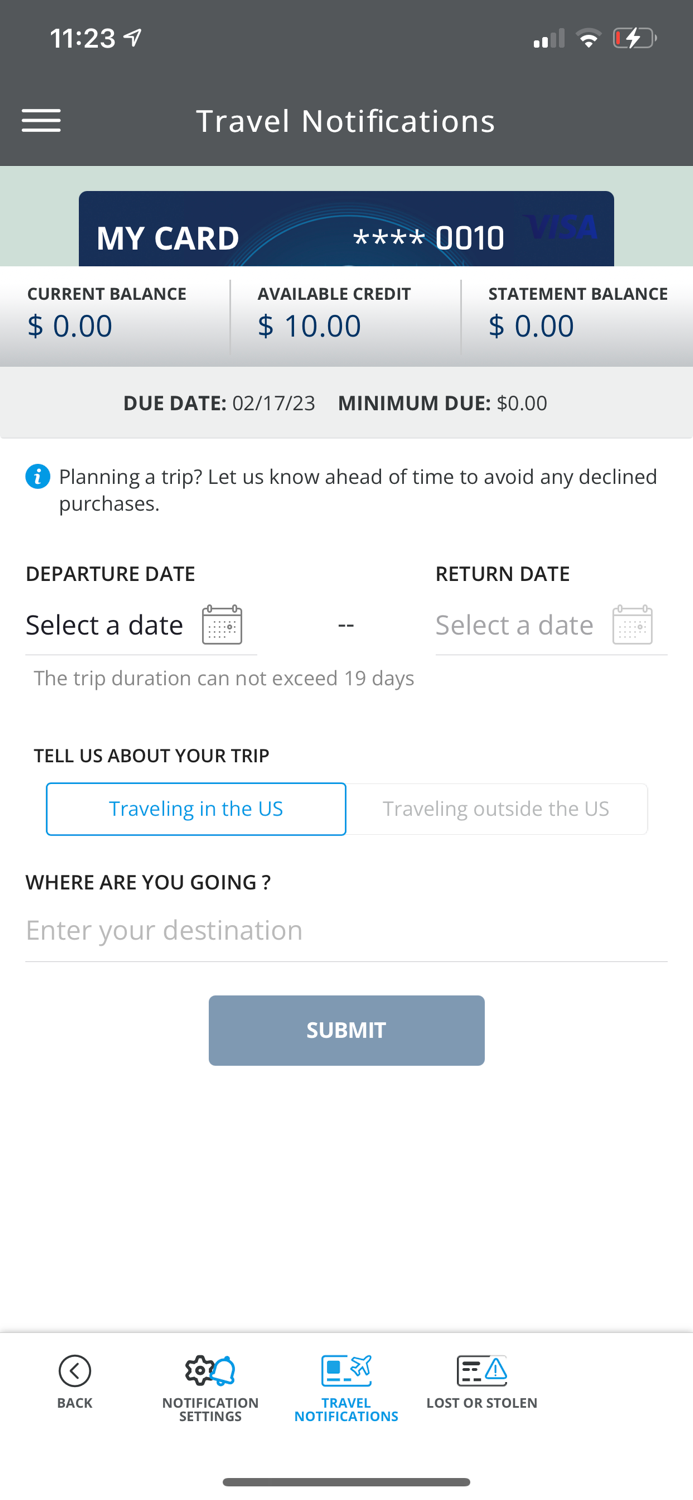Tap the My Card Visa image
The height and width of the screenshot is (1500, 693).
[346, 230]
